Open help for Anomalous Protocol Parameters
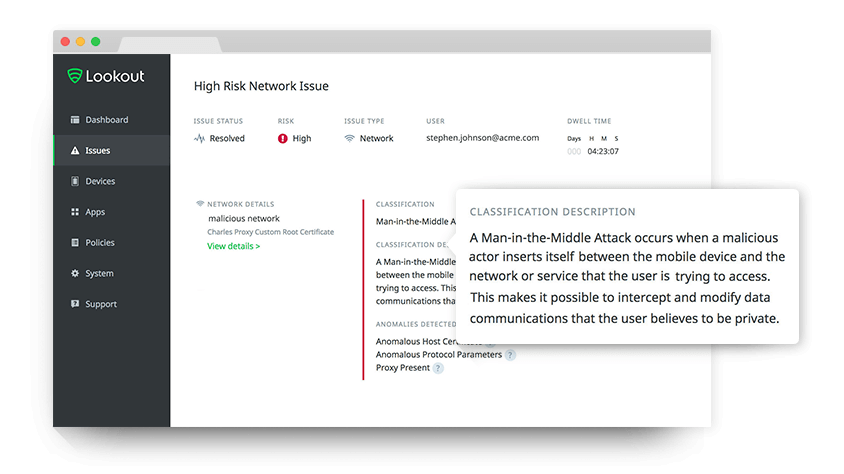 510,355
